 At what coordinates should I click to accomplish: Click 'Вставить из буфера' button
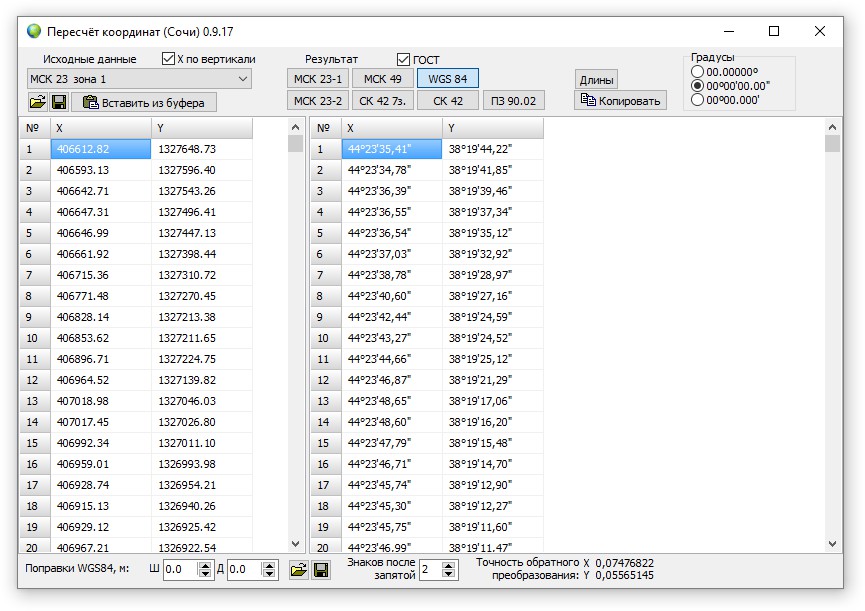[143, 102]
